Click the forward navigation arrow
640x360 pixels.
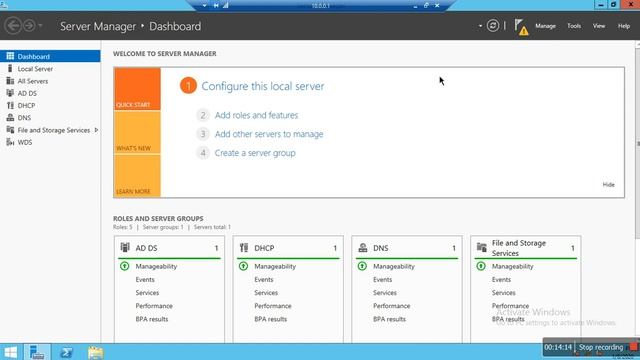click(29, 26)
